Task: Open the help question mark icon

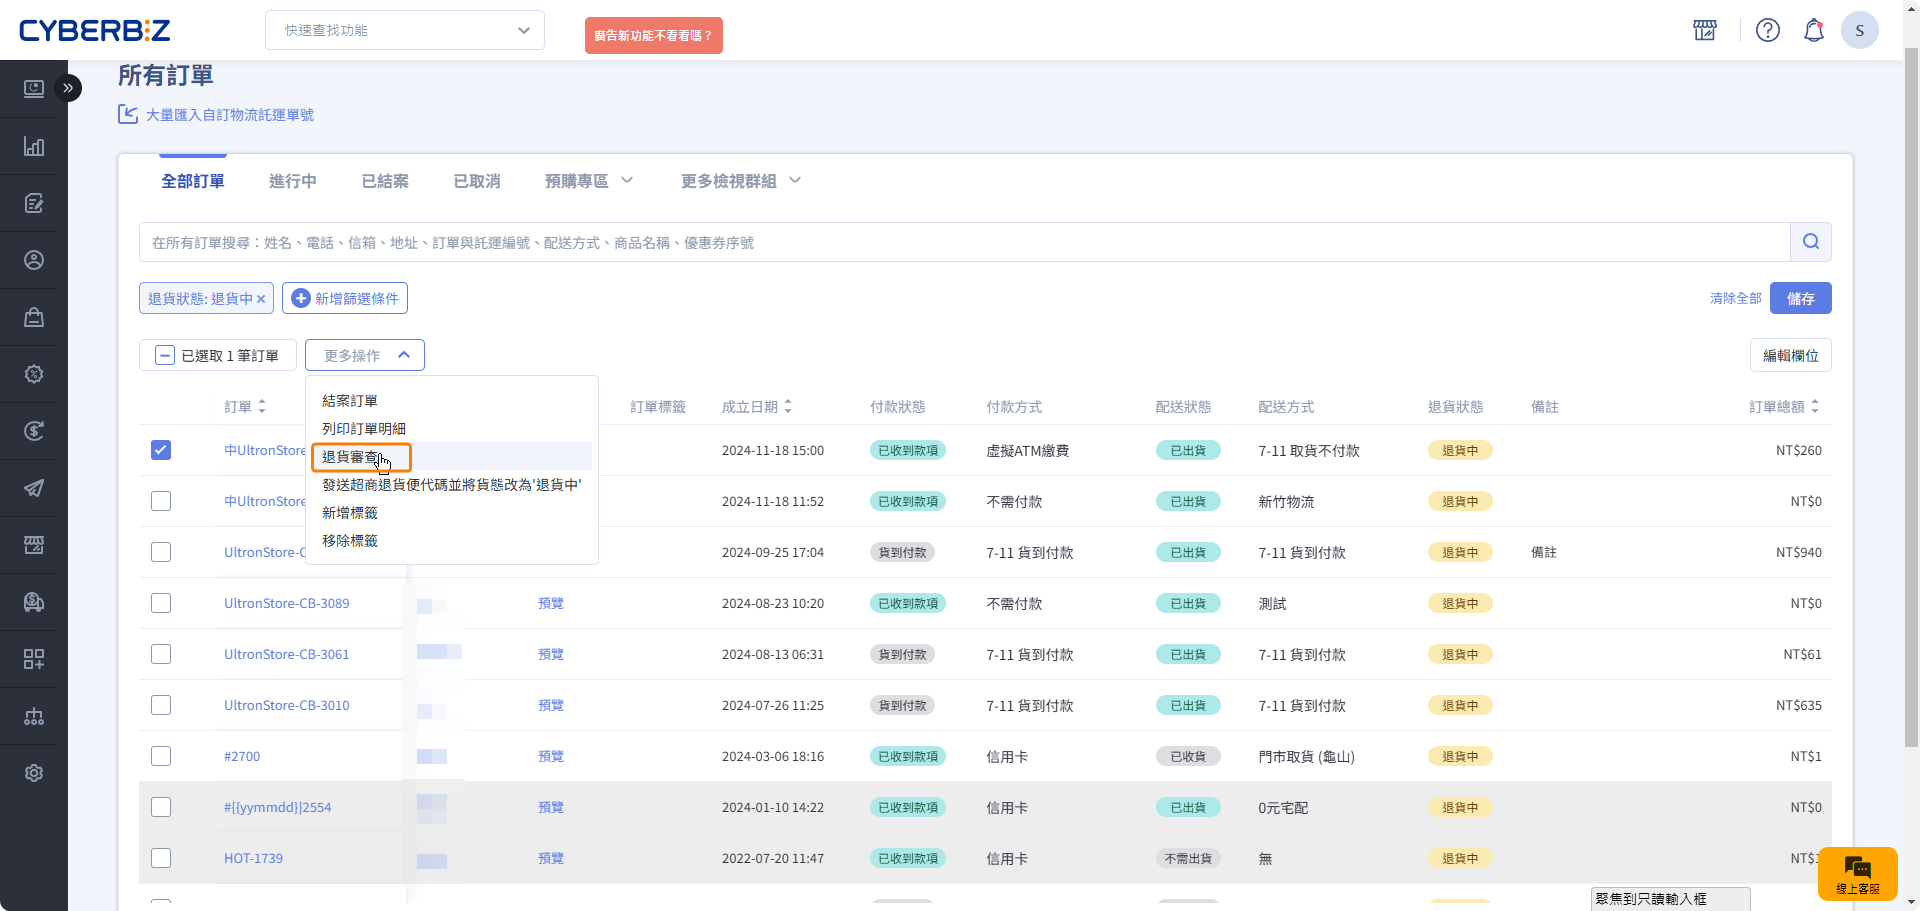Action: pyautogui.click(x=1767, y=31)
